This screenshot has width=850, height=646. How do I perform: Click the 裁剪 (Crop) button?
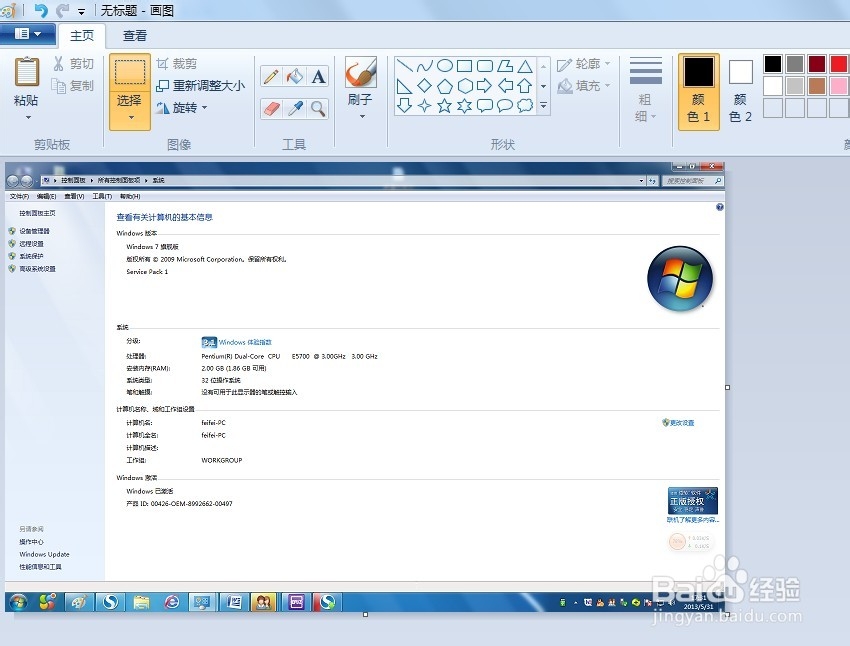click(x=177, y=64)
